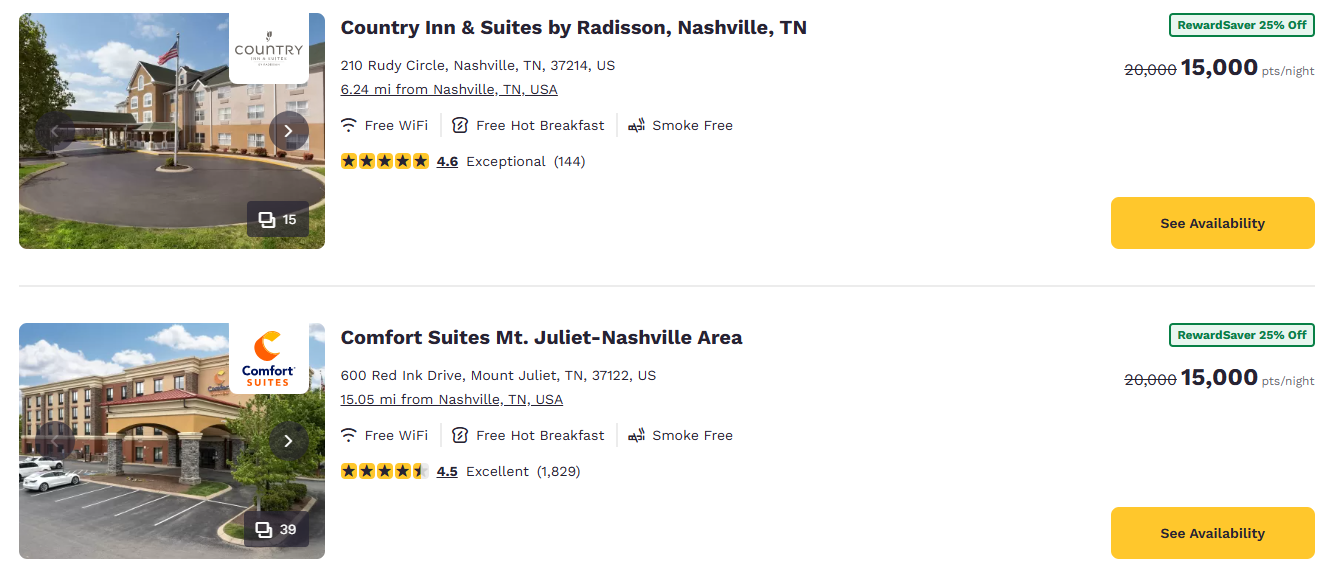The width and height of the screenshot is (1344, 574).
Task: See availability for Country Inn & Suites
Action: (1212, 223)
